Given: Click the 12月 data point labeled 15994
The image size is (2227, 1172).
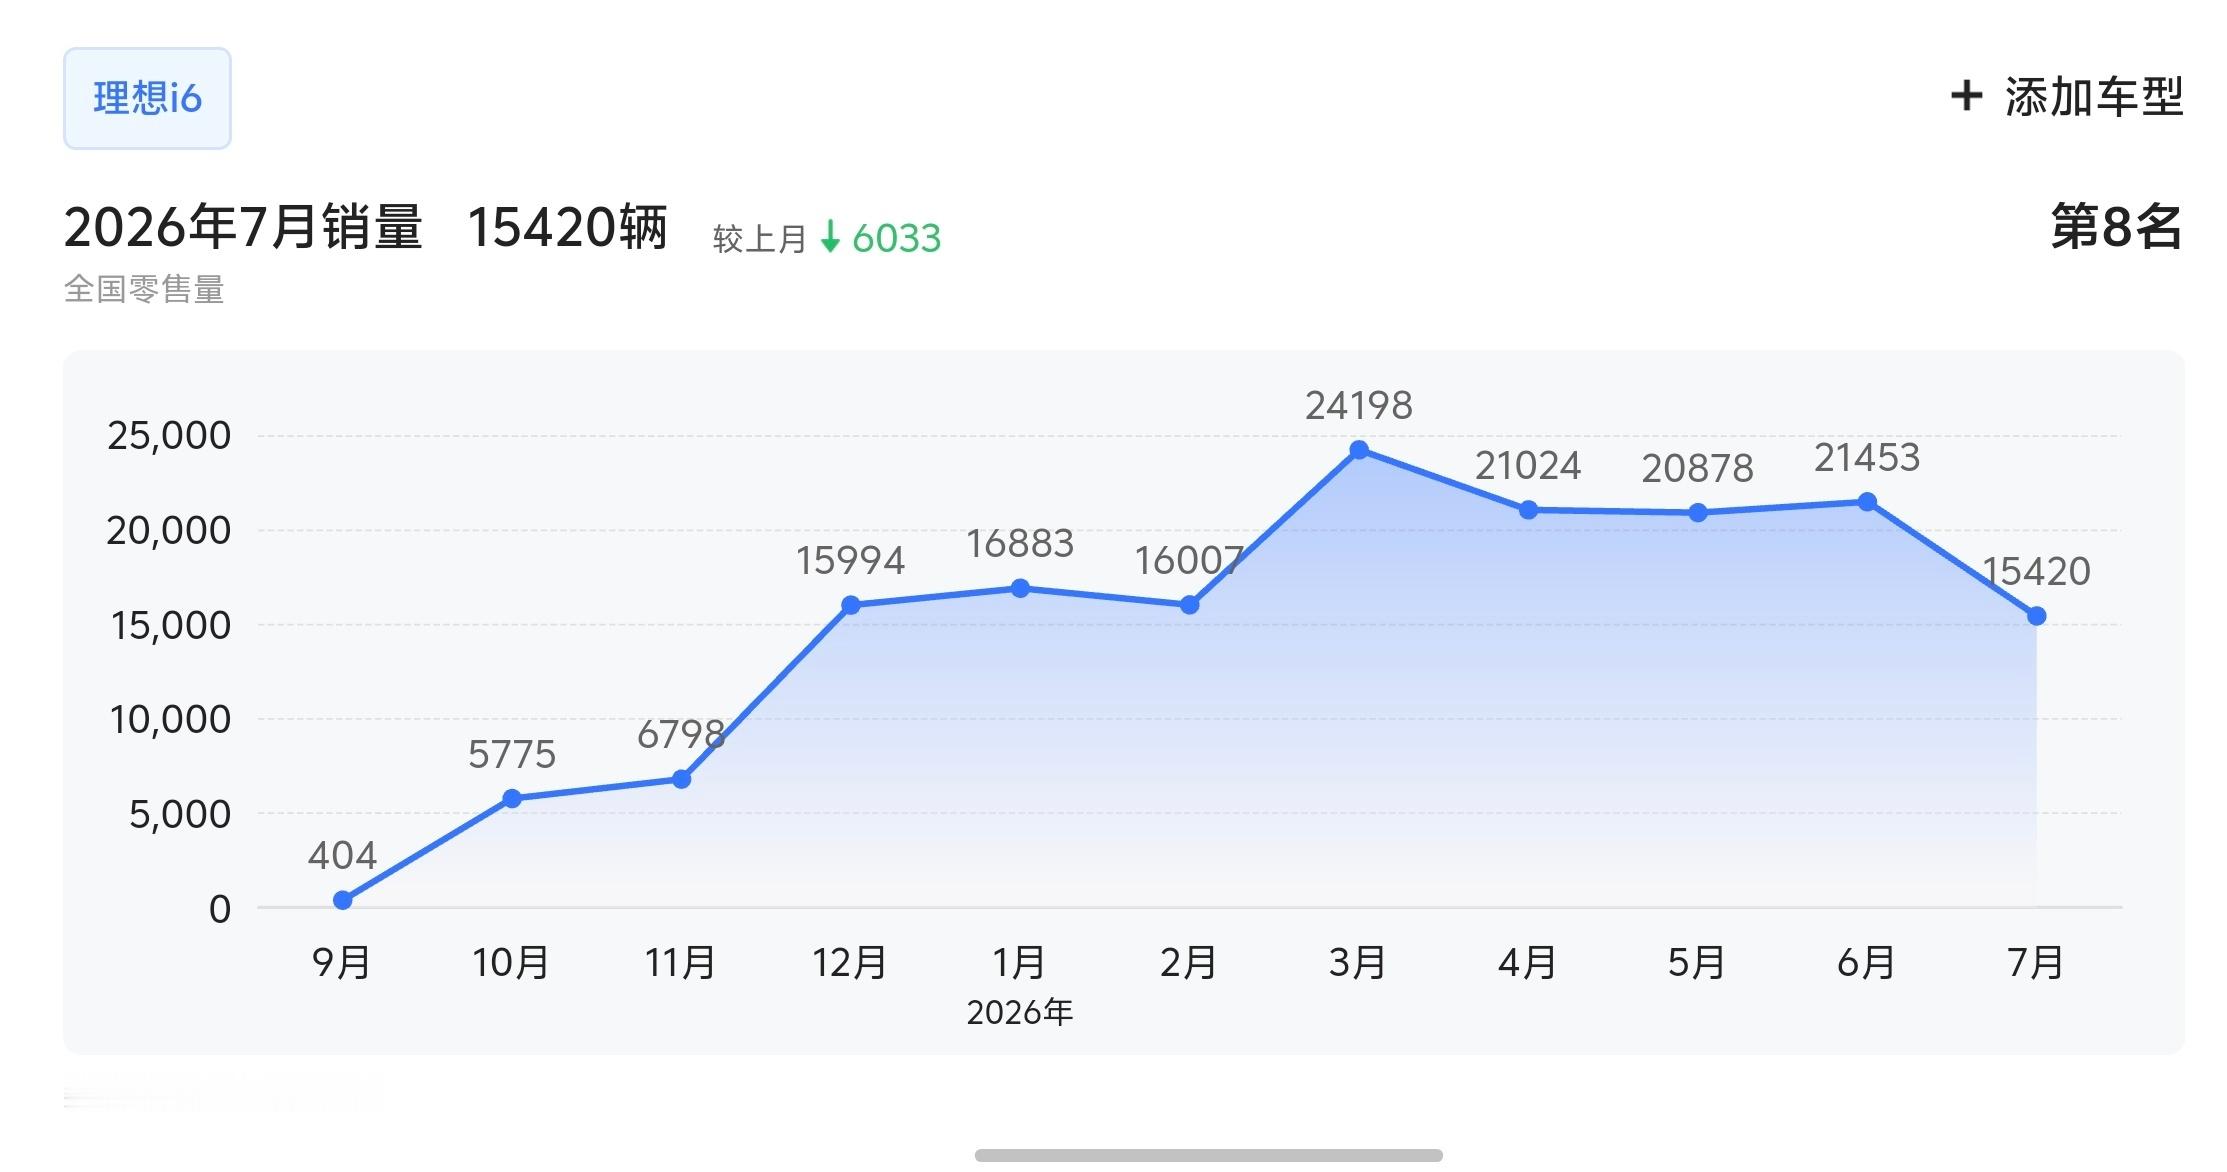Looking at the screenshot, I should click(x=850, y=605).
